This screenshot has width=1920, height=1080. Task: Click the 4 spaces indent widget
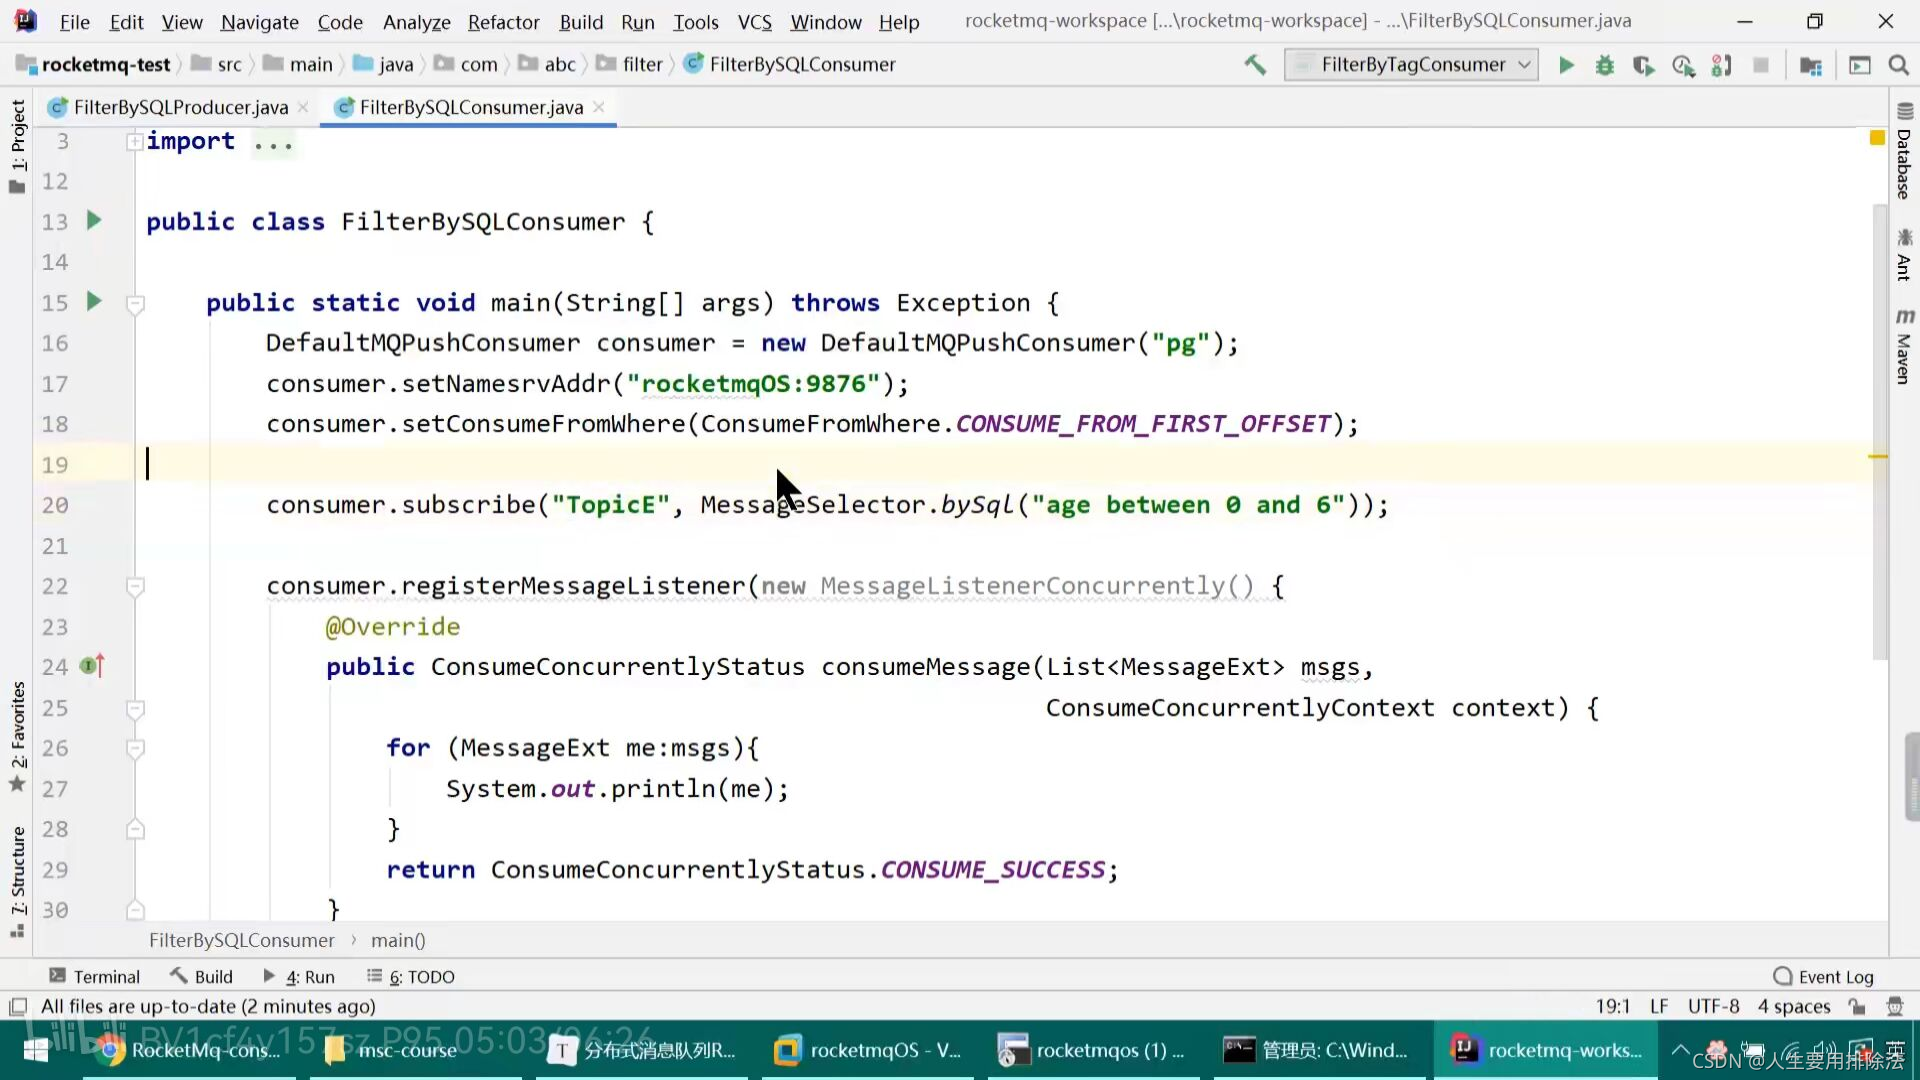click(1794, 1006)
